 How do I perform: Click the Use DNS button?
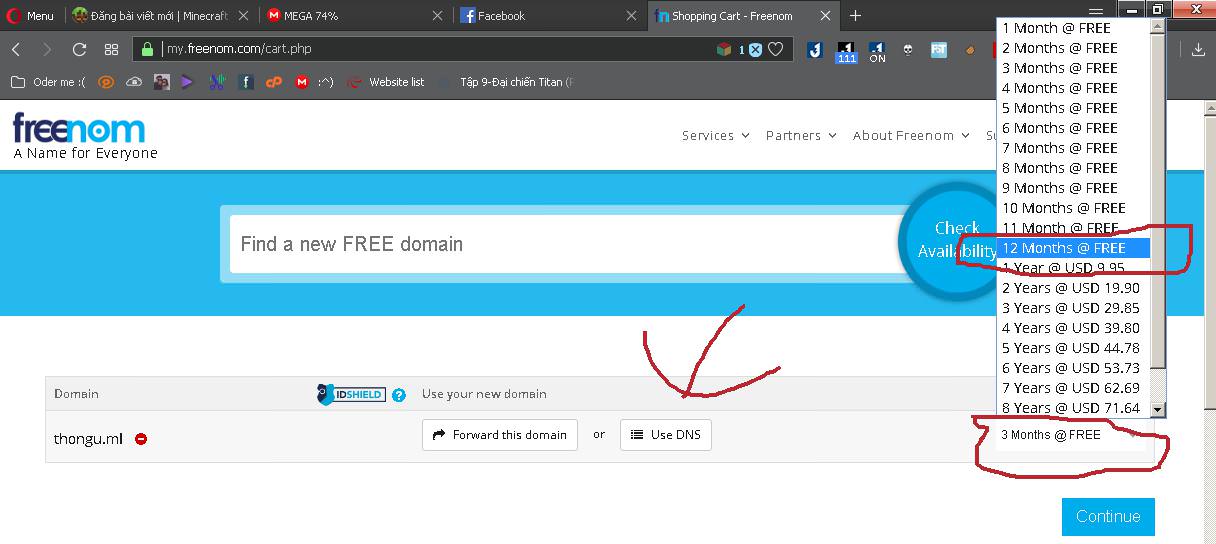(666, 435)
